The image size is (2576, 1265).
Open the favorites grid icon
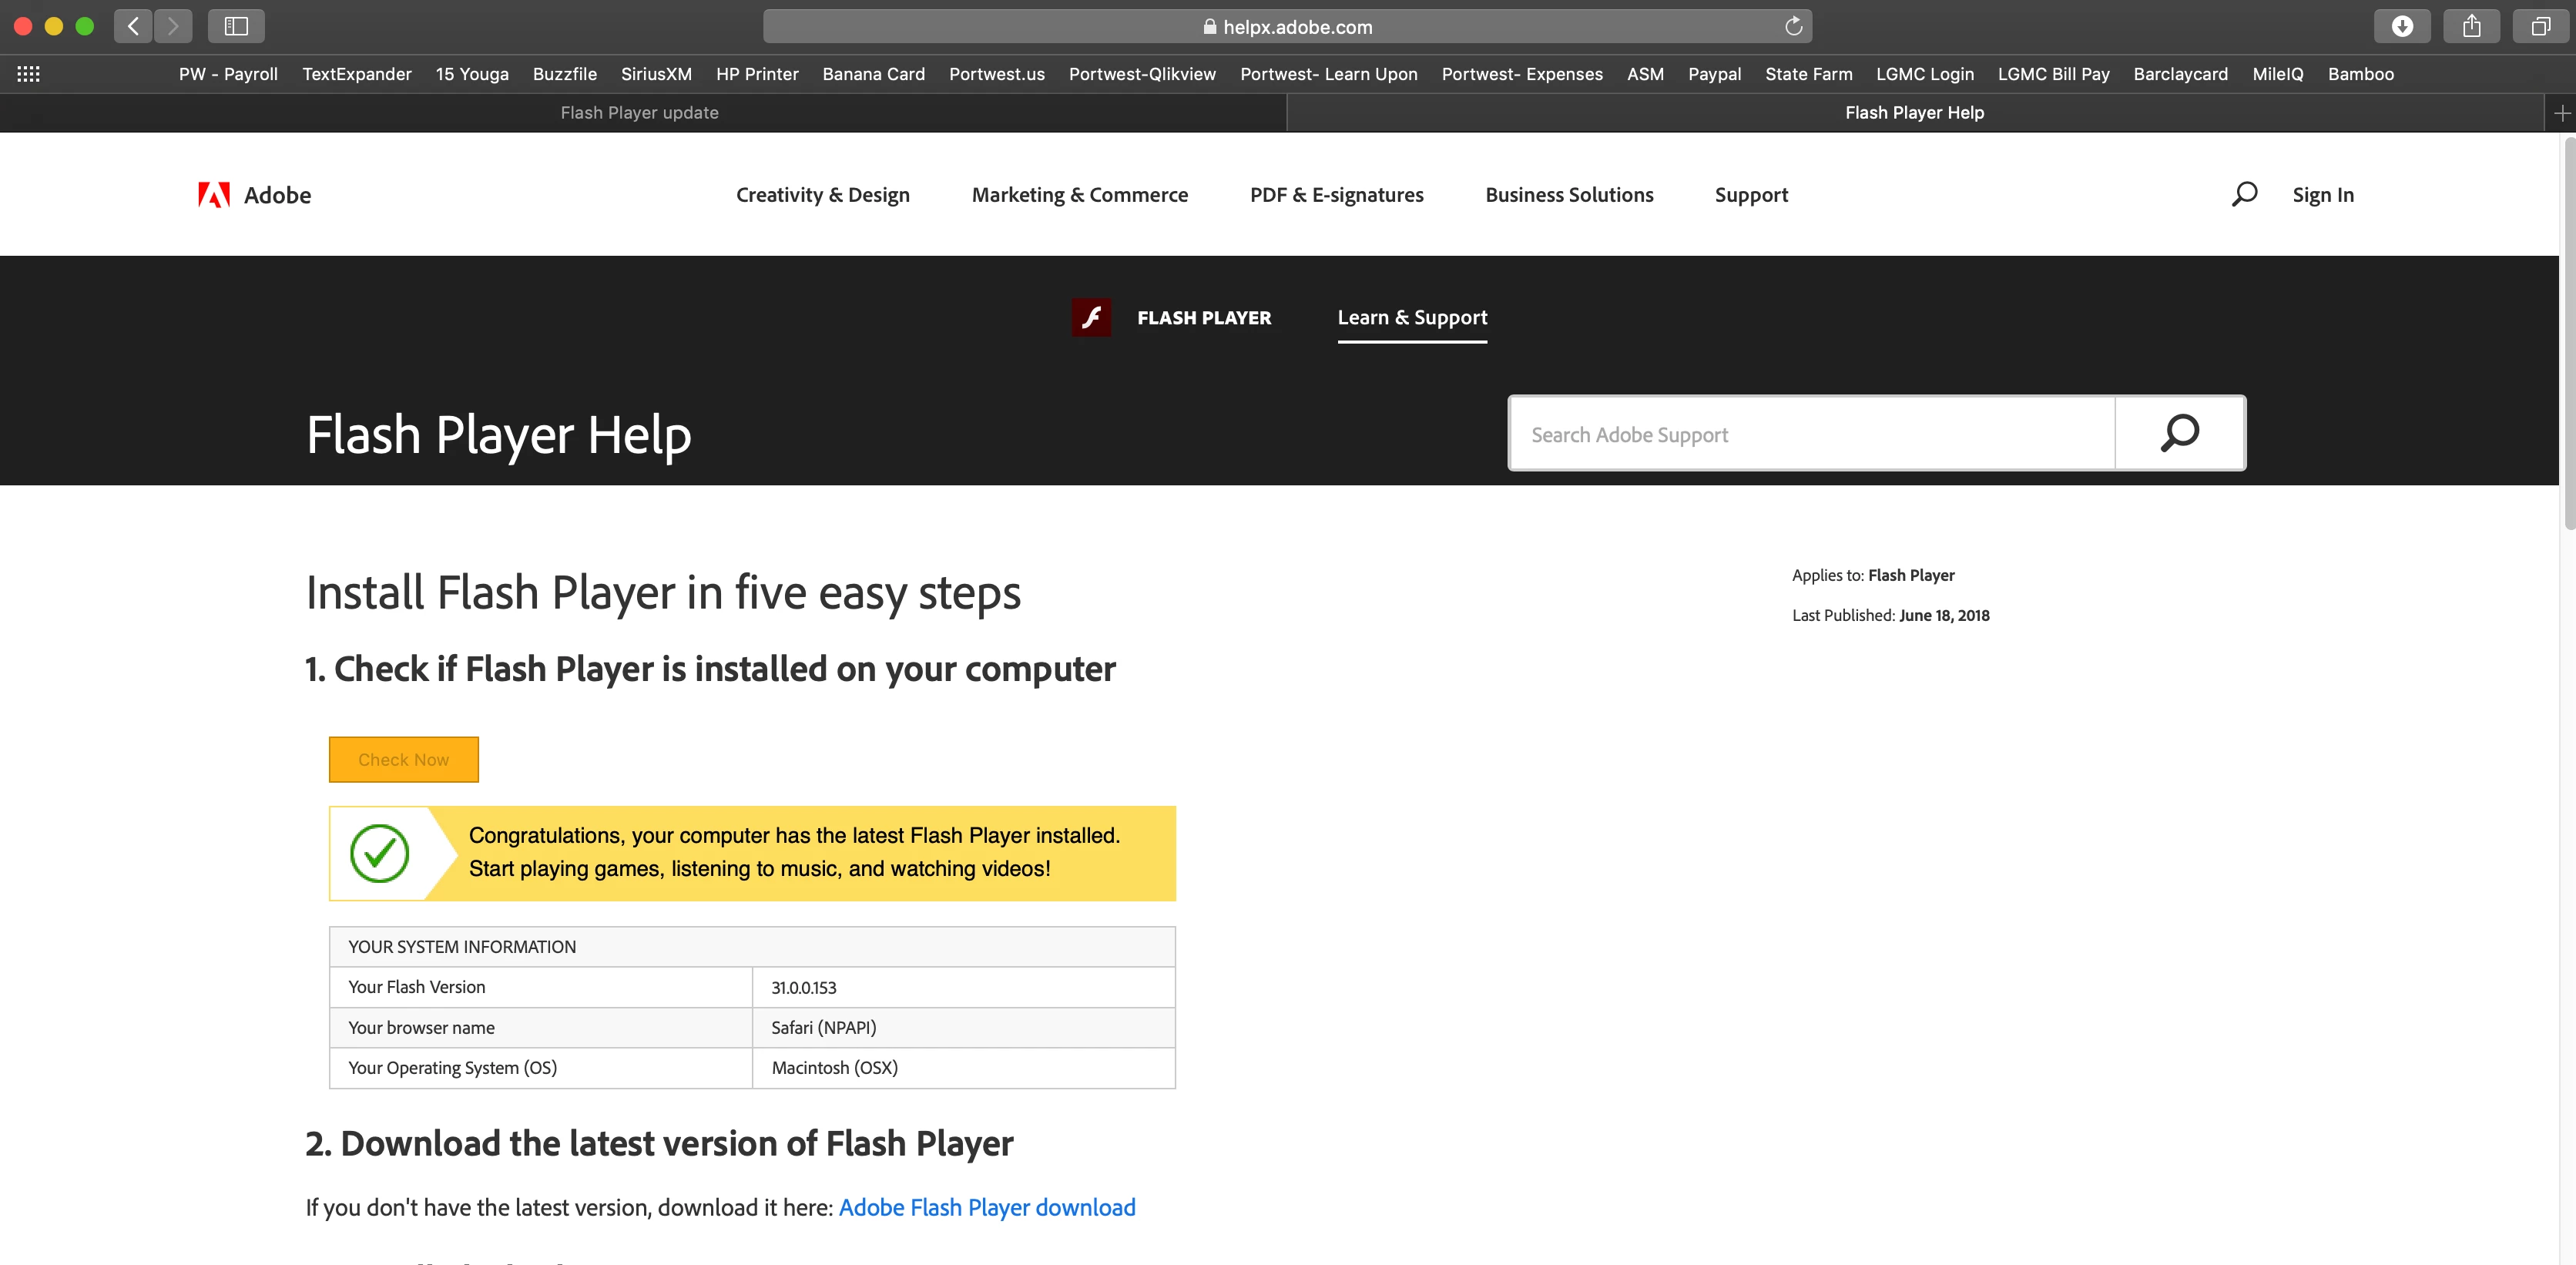tap(28, 74)
